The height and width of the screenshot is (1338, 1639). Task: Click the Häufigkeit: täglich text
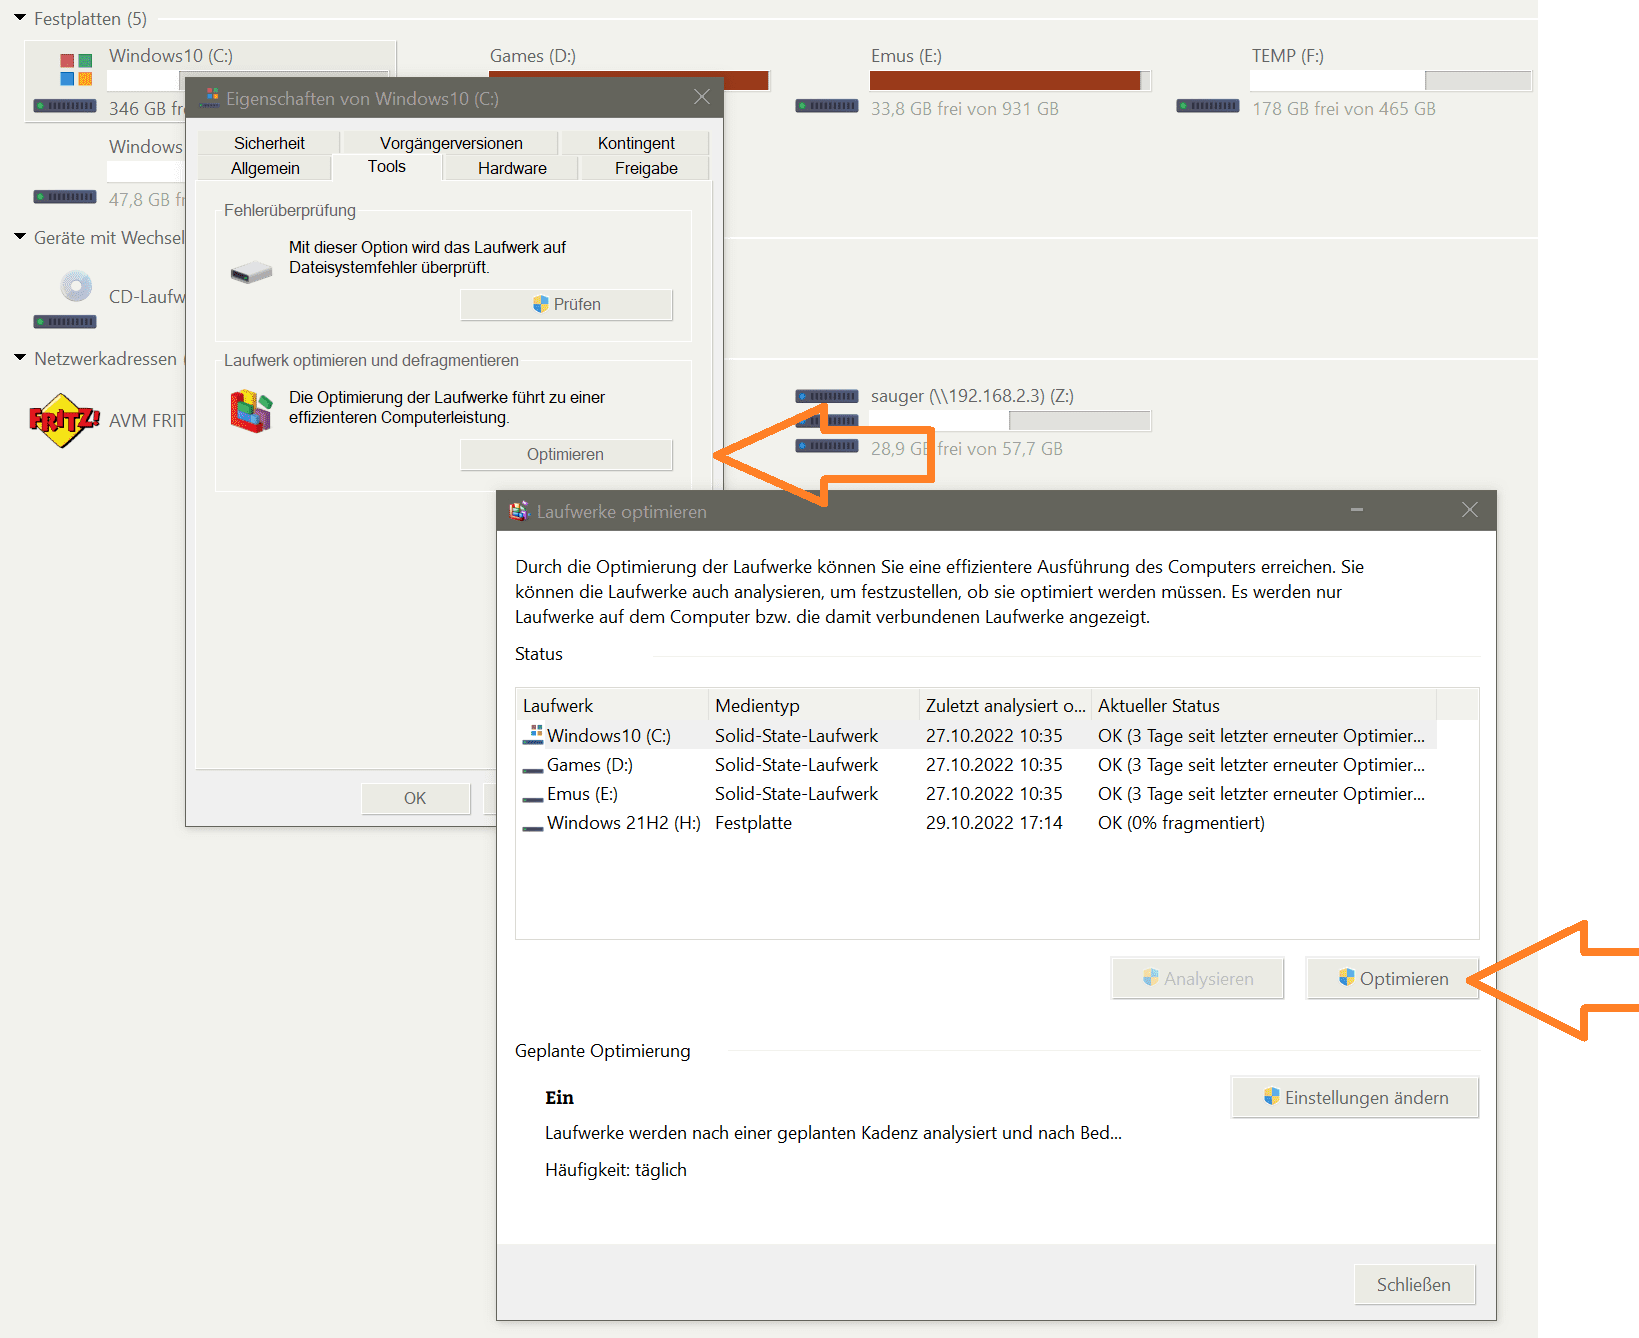[616, 1169]
